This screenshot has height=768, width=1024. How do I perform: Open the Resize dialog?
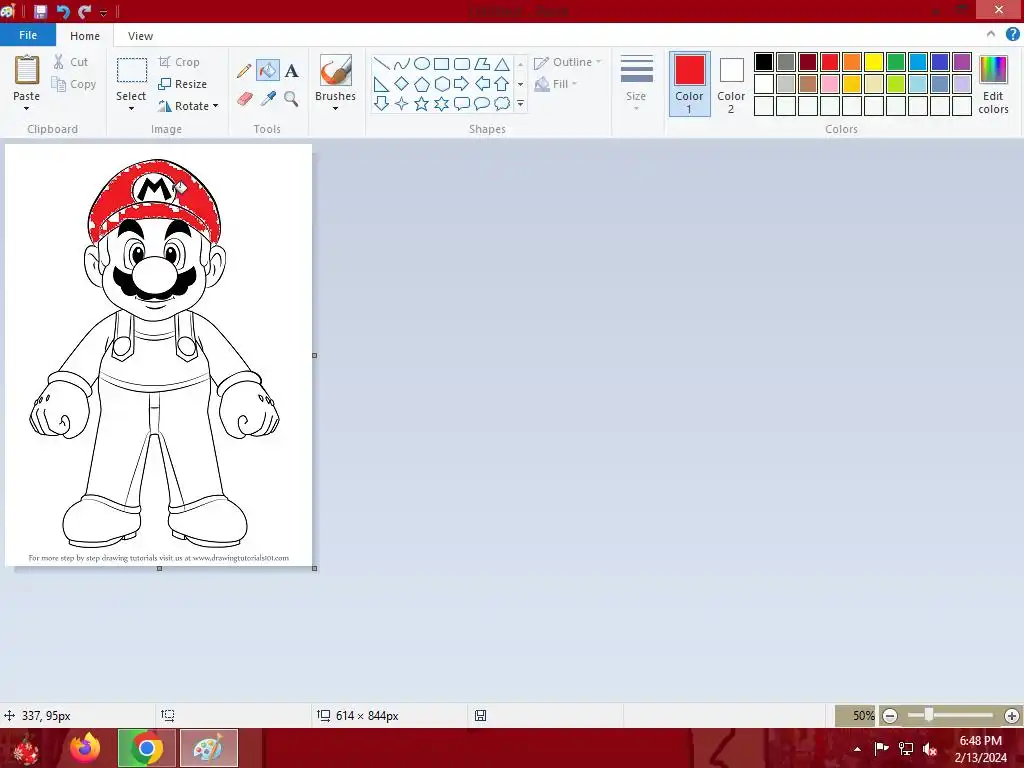tap(182, 84)
